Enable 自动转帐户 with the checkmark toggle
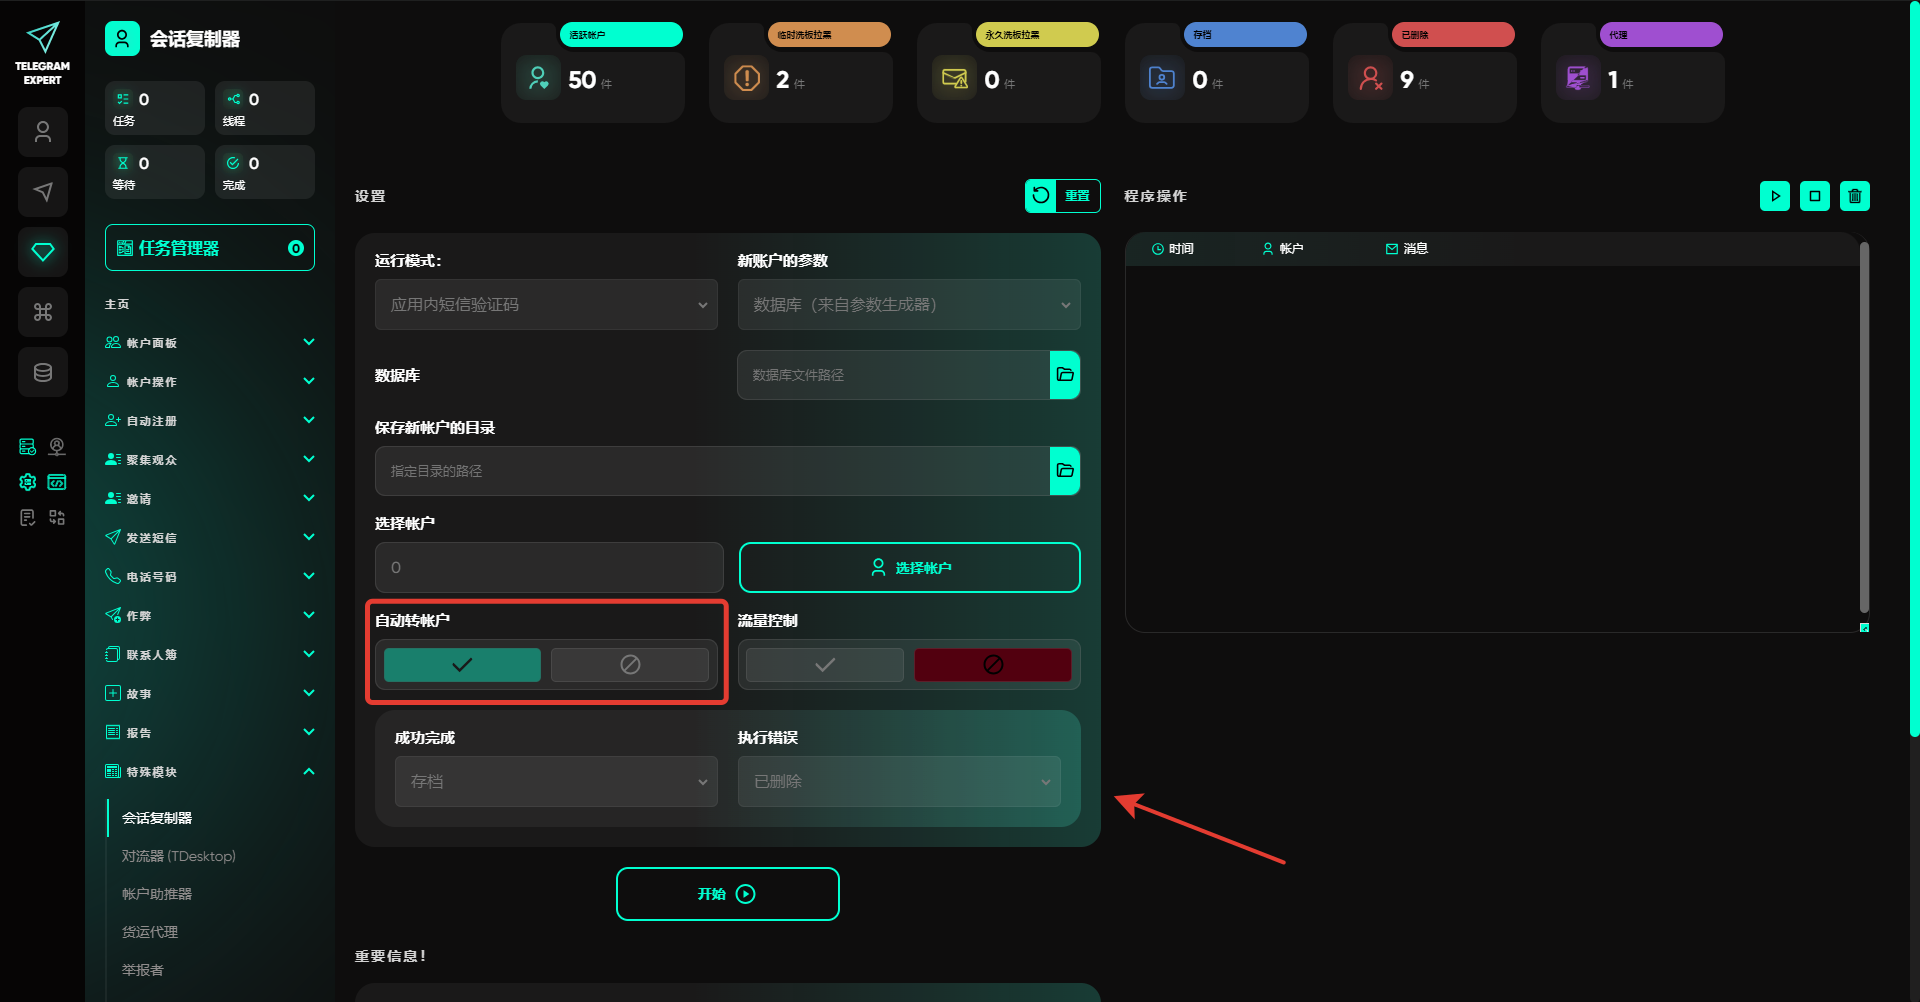Image resolution: width=1920 pixels, height=1002 pixels. 462,665
